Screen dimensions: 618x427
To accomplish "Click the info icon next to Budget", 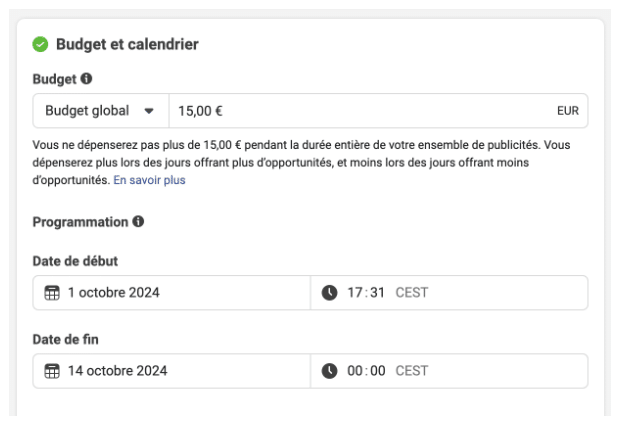I will (86, 78).
